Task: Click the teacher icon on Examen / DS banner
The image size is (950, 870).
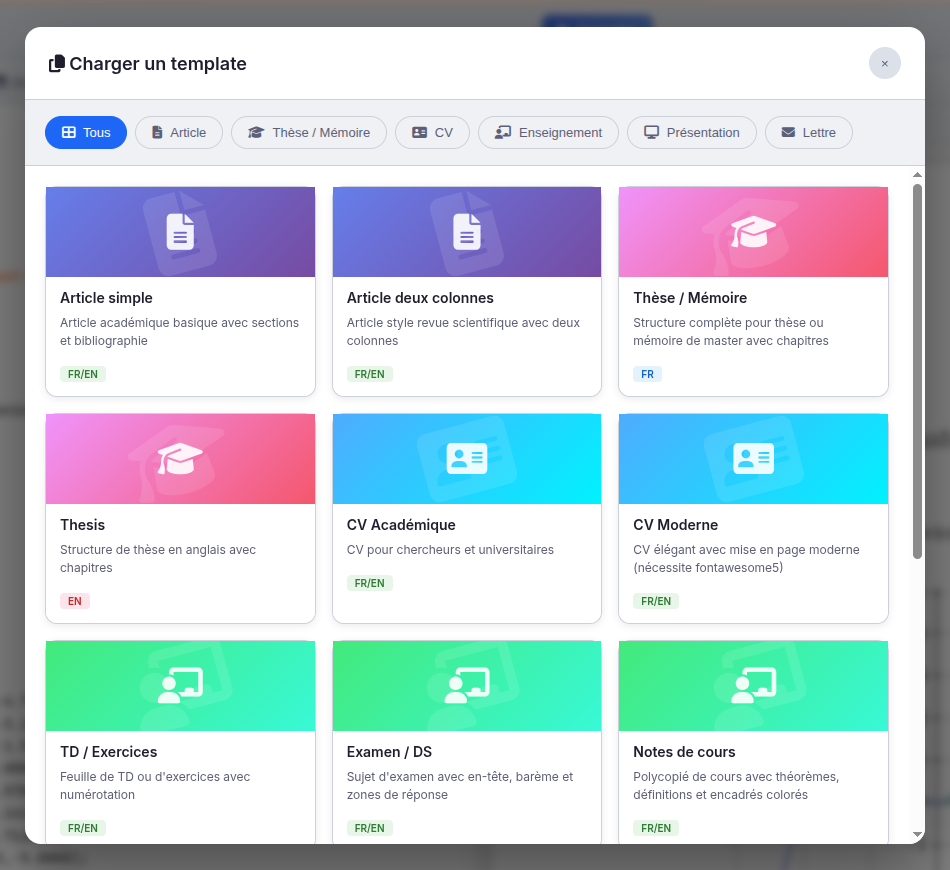Action: (467, 686)
